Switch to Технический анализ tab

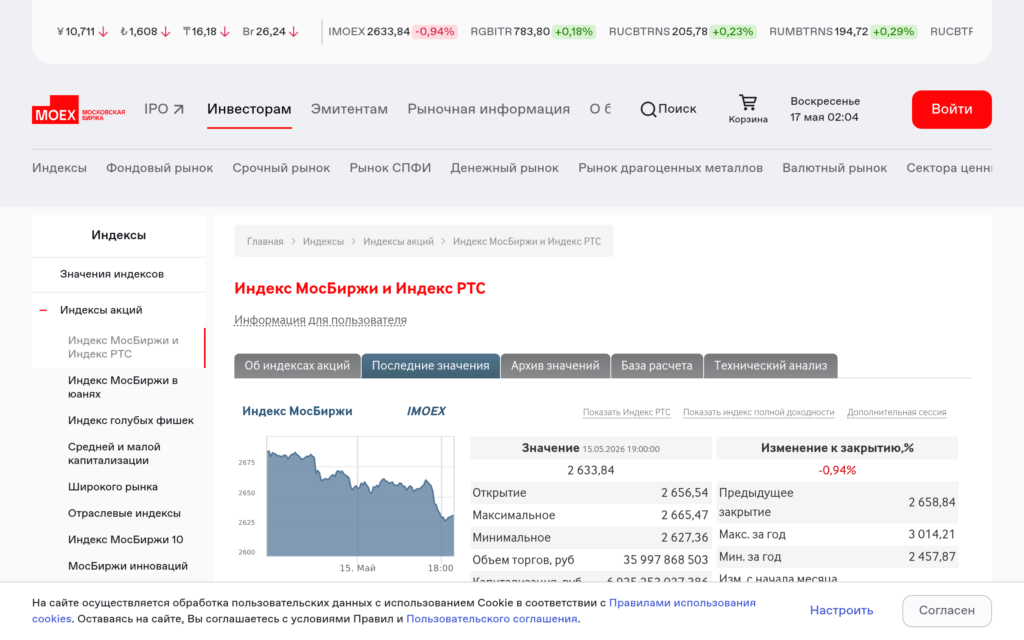pos(771,366)
